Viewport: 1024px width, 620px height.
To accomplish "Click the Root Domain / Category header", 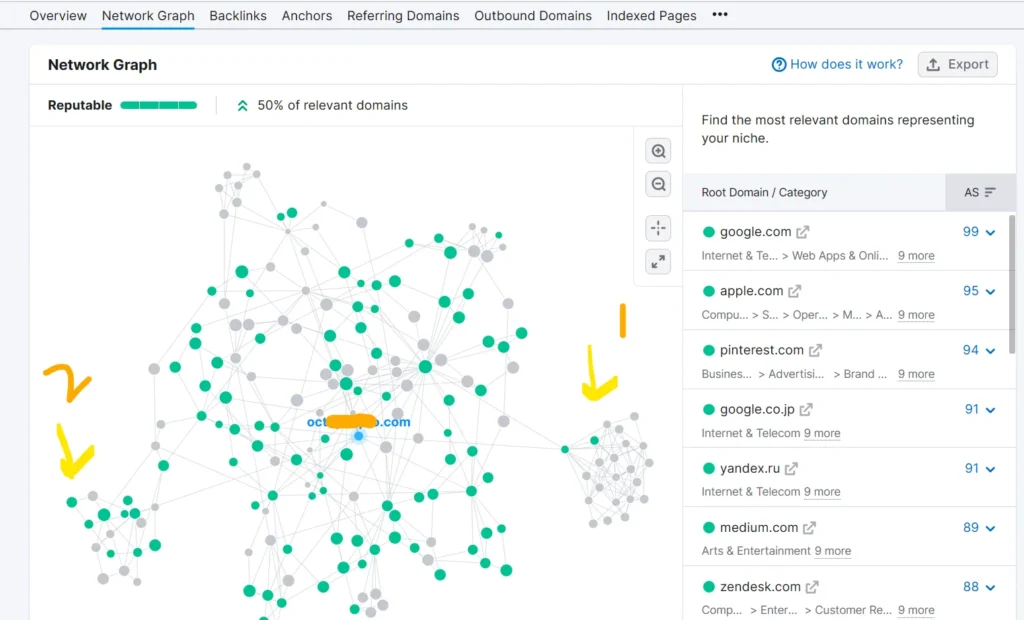I will click(764, 193).
